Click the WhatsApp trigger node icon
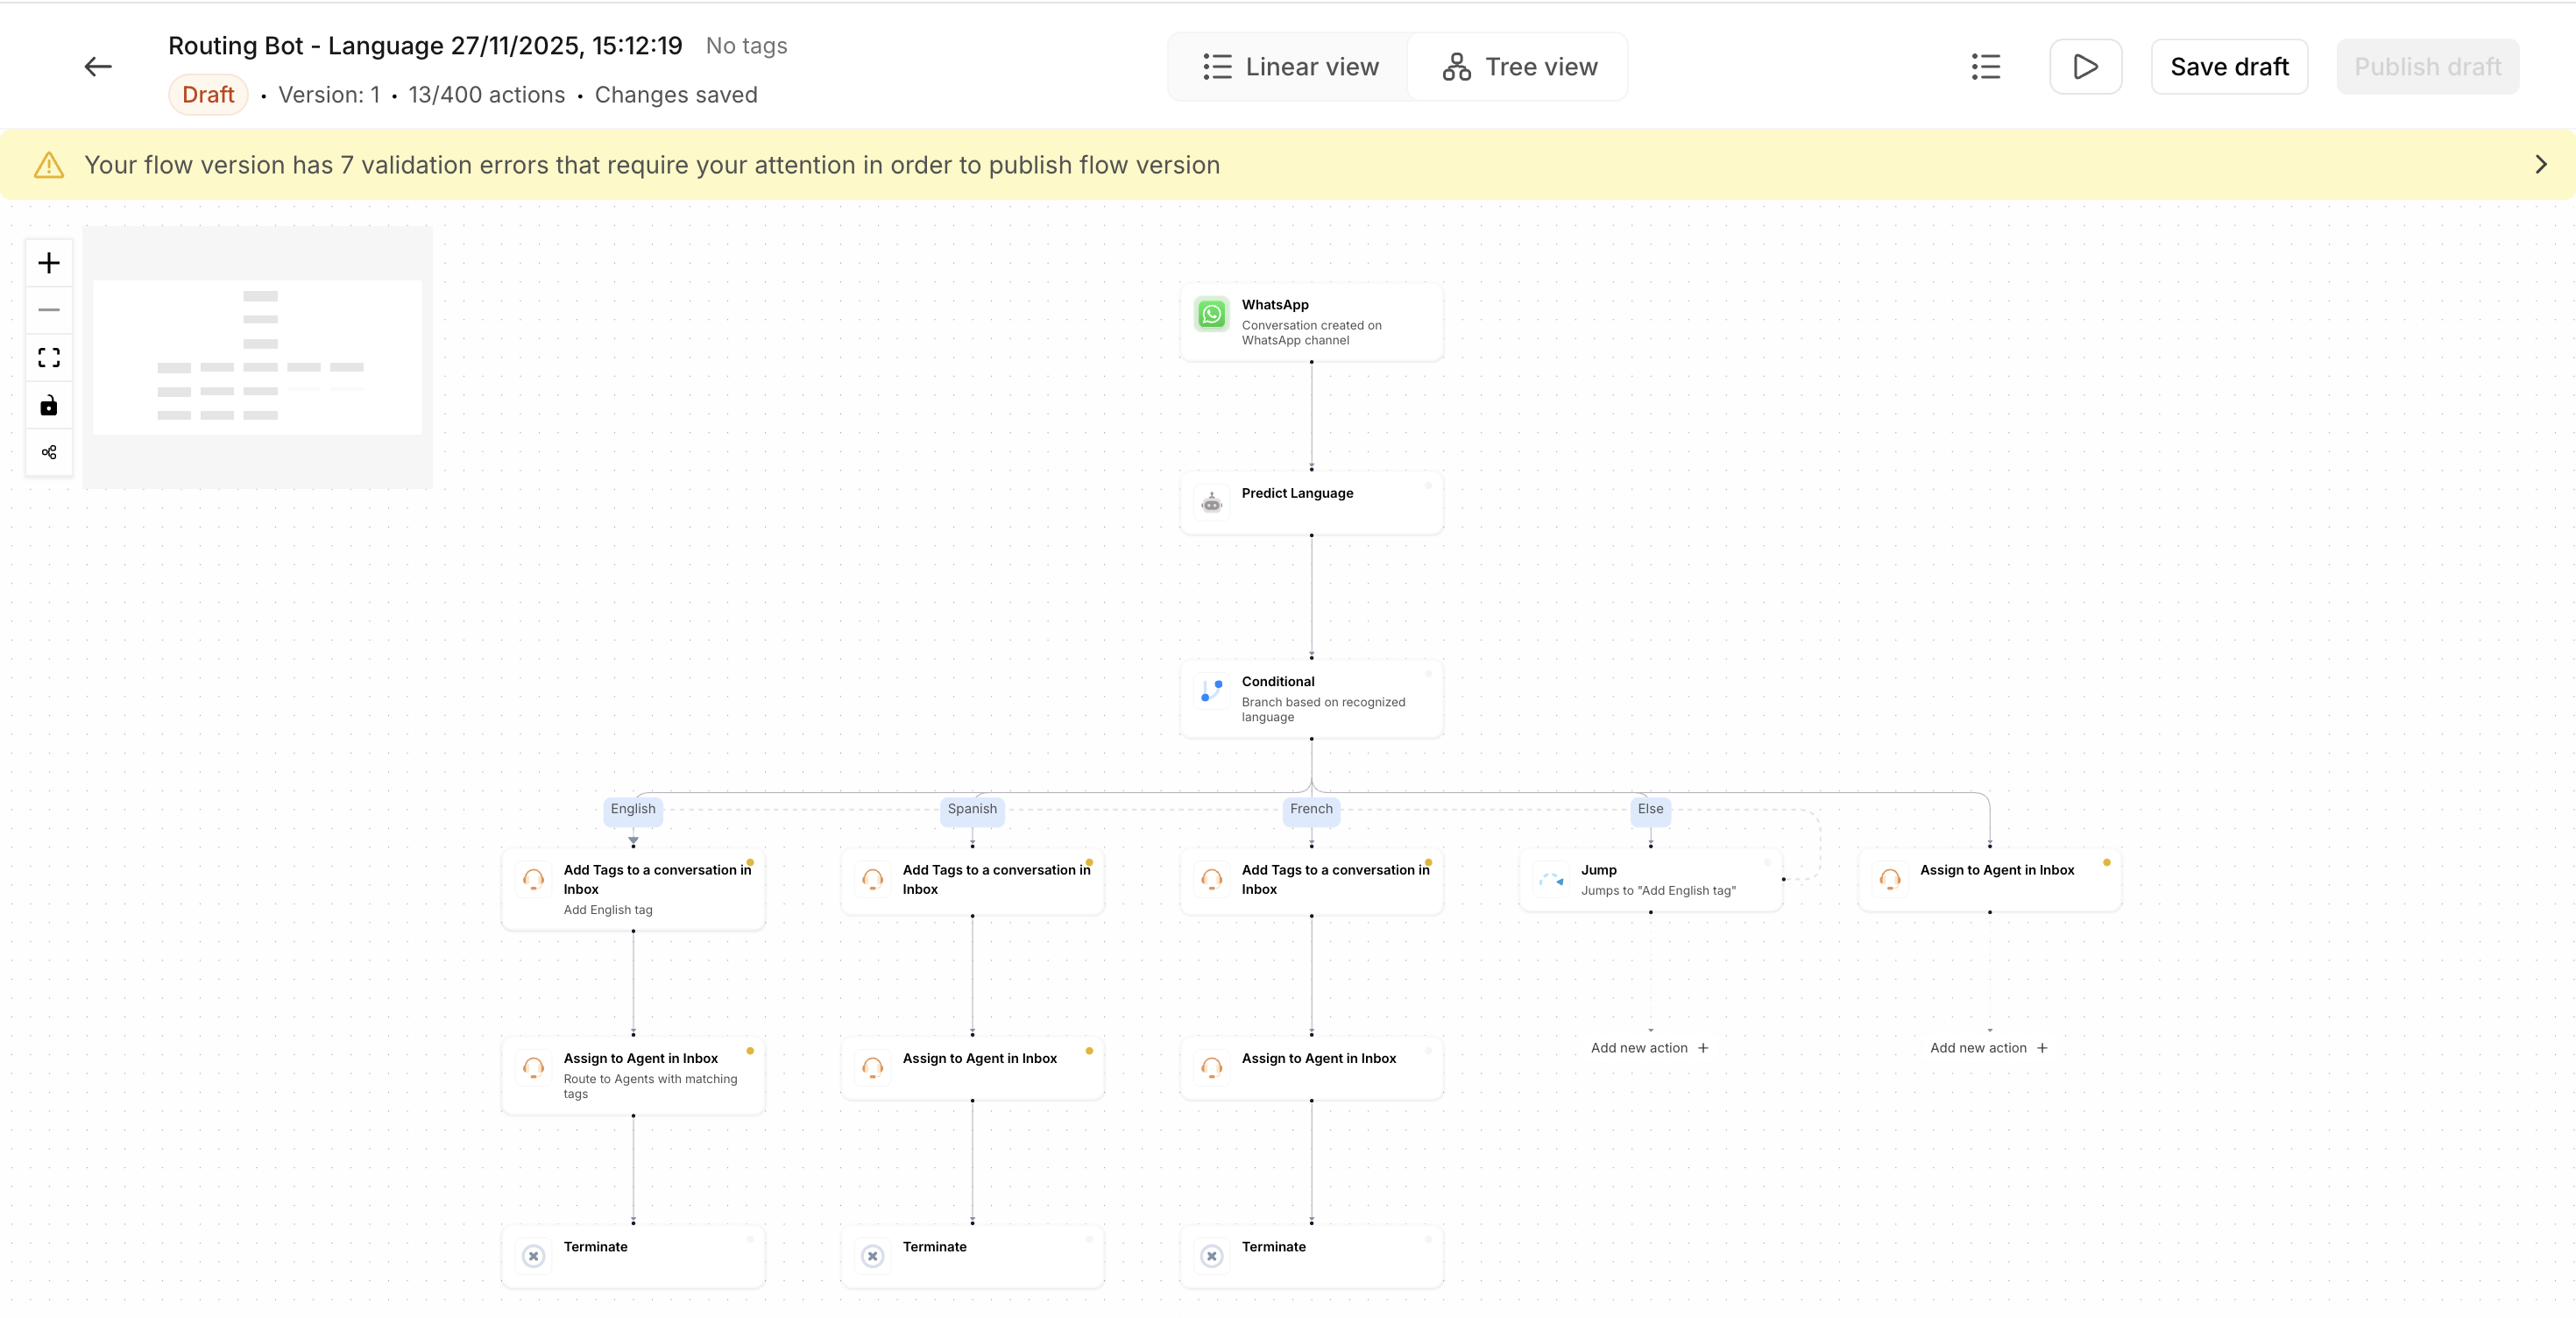Screen dimensions: 2576x1318 (x=1211, y=315)
